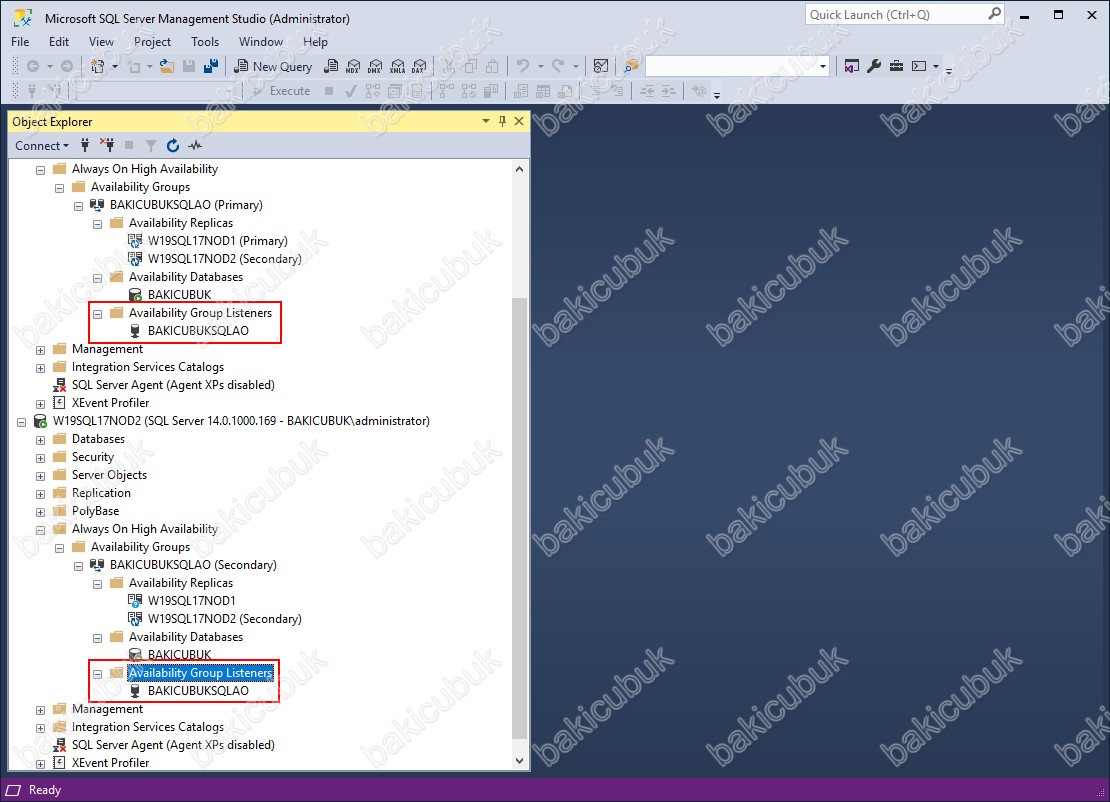1110x802 pixels.
Task: Click the Refresh icon in Object Explorer
Action: click(x=173, y=145)
